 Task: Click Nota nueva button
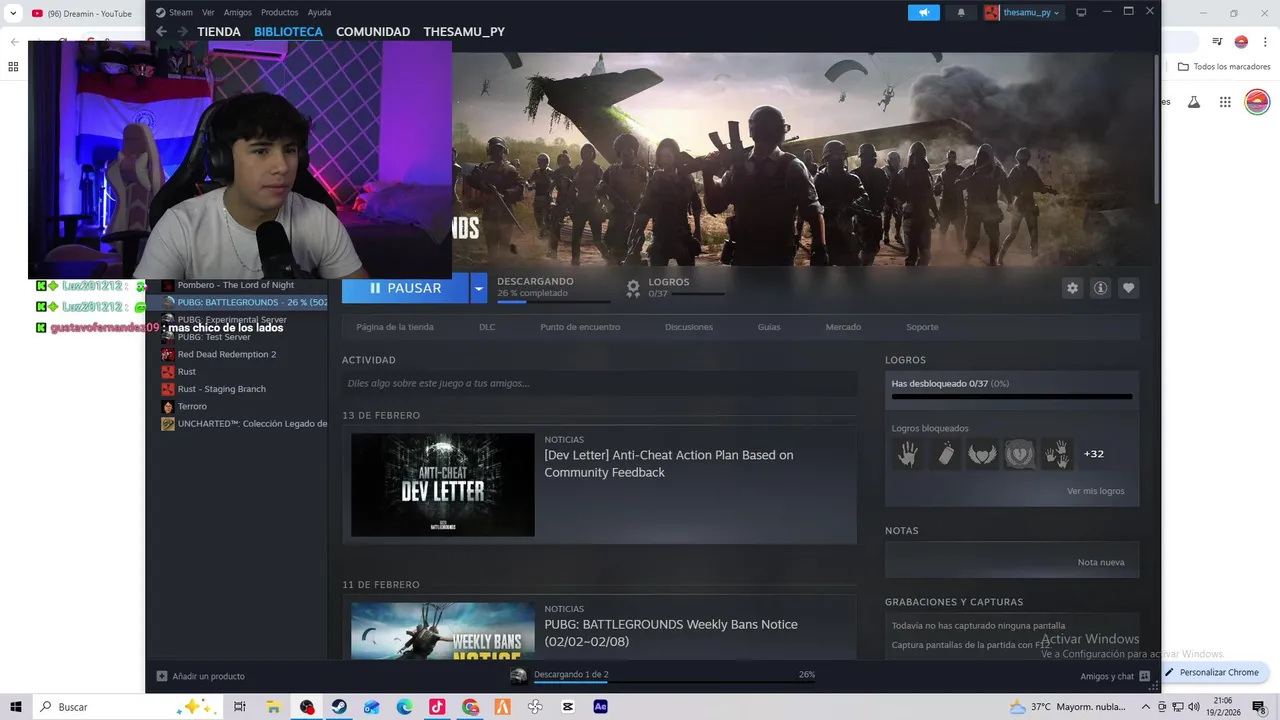pos(1101,562)
